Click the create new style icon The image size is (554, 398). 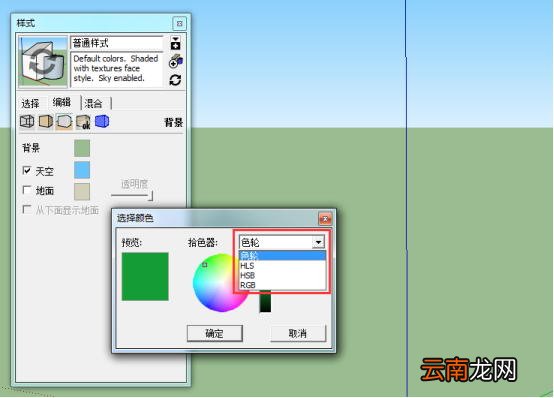pos(176,62)
